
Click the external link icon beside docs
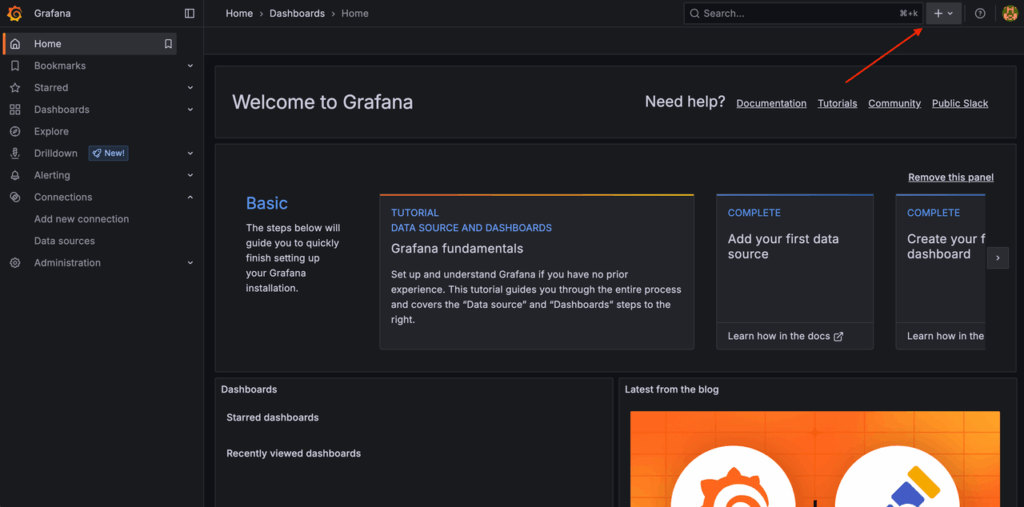[839, 336]
